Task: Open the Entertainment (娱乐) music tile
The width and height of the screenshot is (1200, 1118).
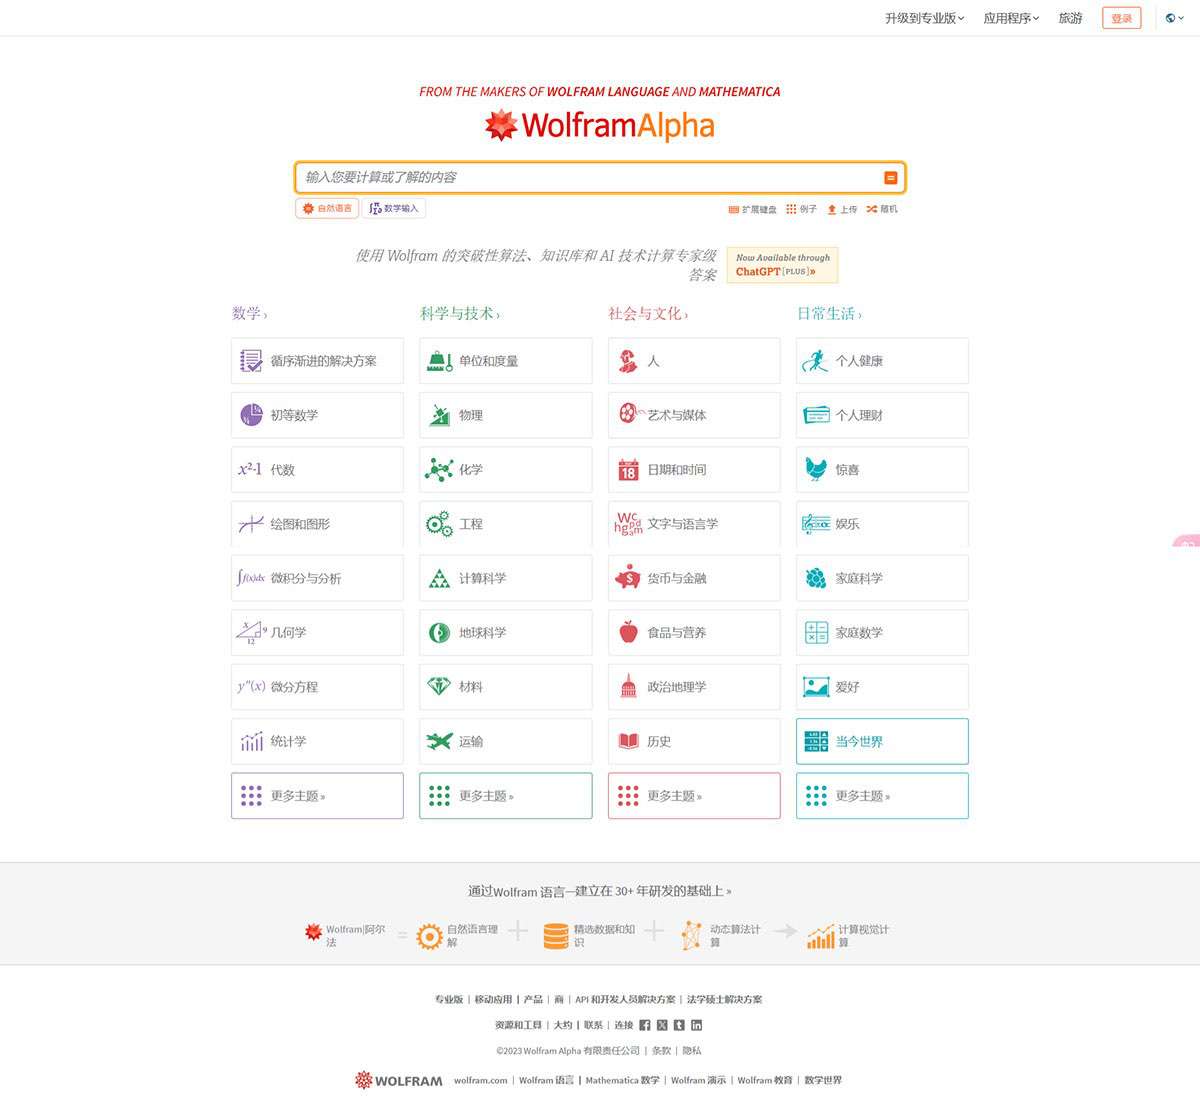Action: click(882, 524)
